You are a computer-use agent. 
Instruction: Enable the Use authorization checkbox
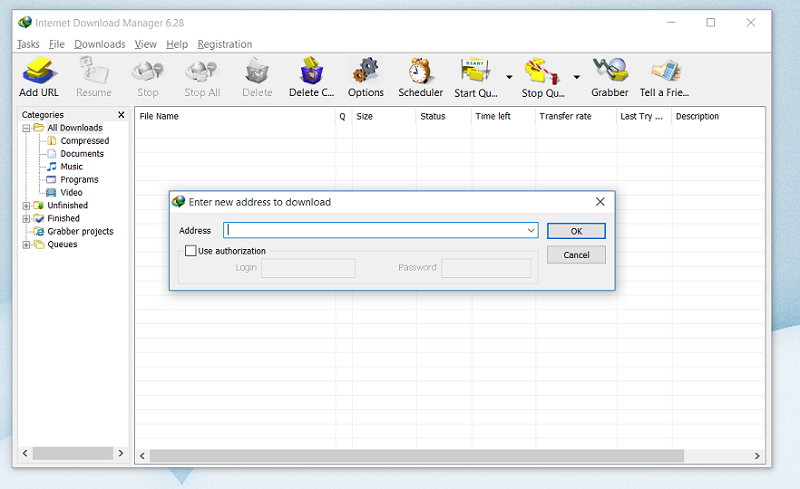point(190,251)
